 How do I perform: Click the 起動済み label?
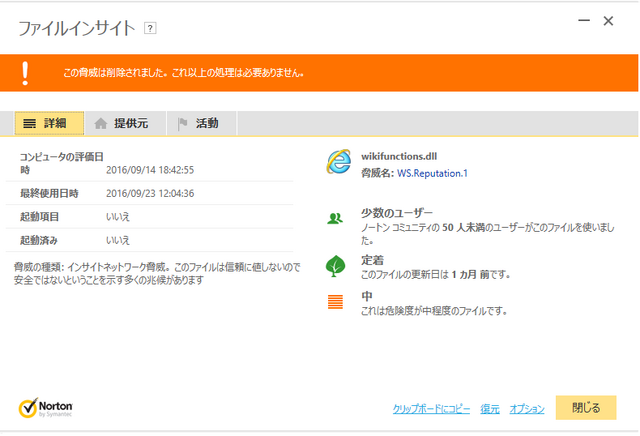point(39,240)
